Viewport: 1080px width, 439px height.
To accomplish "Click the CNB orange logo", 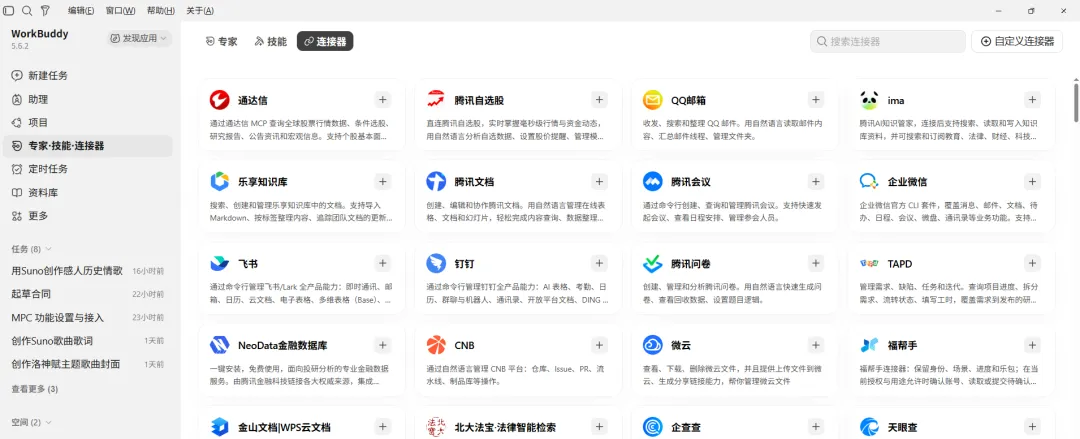I will pos(436,345).
